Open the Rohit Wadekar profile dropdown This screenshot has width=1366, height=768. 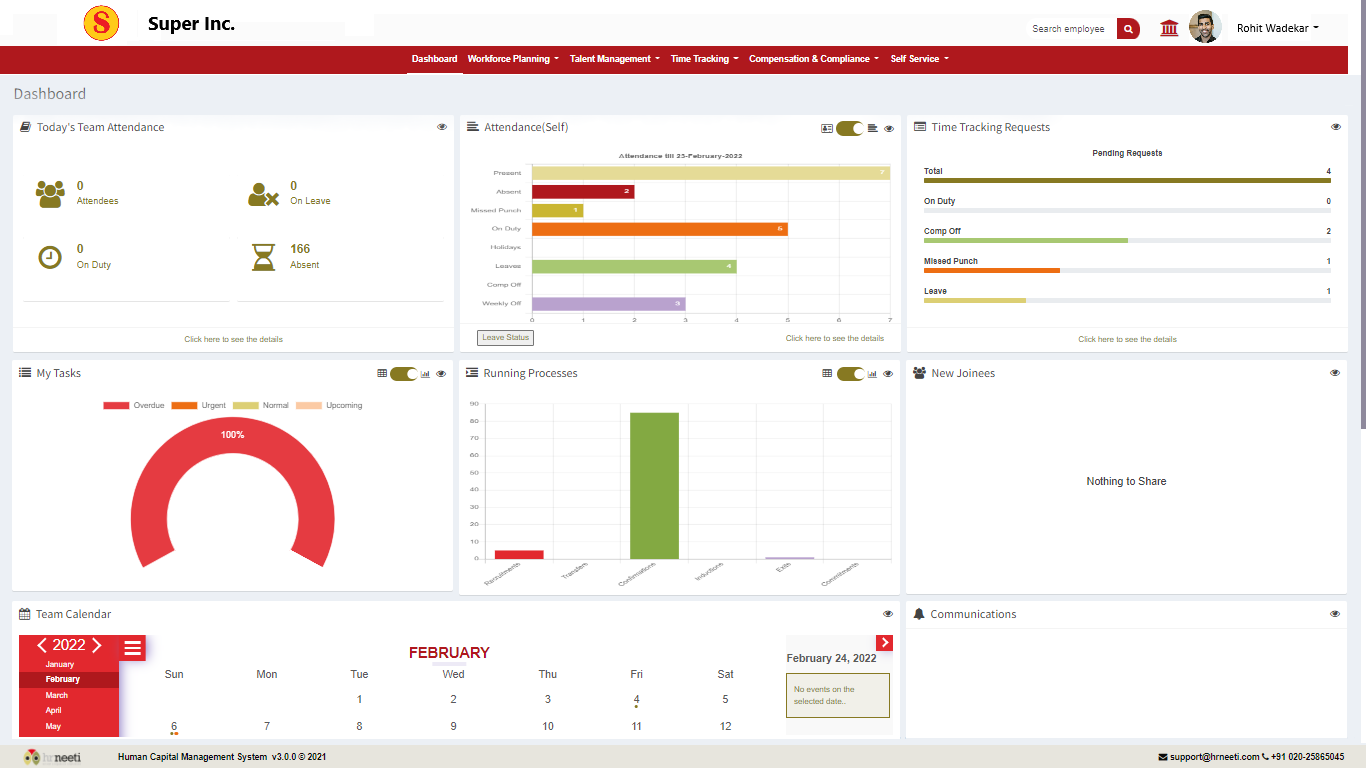pos(1277,28)
